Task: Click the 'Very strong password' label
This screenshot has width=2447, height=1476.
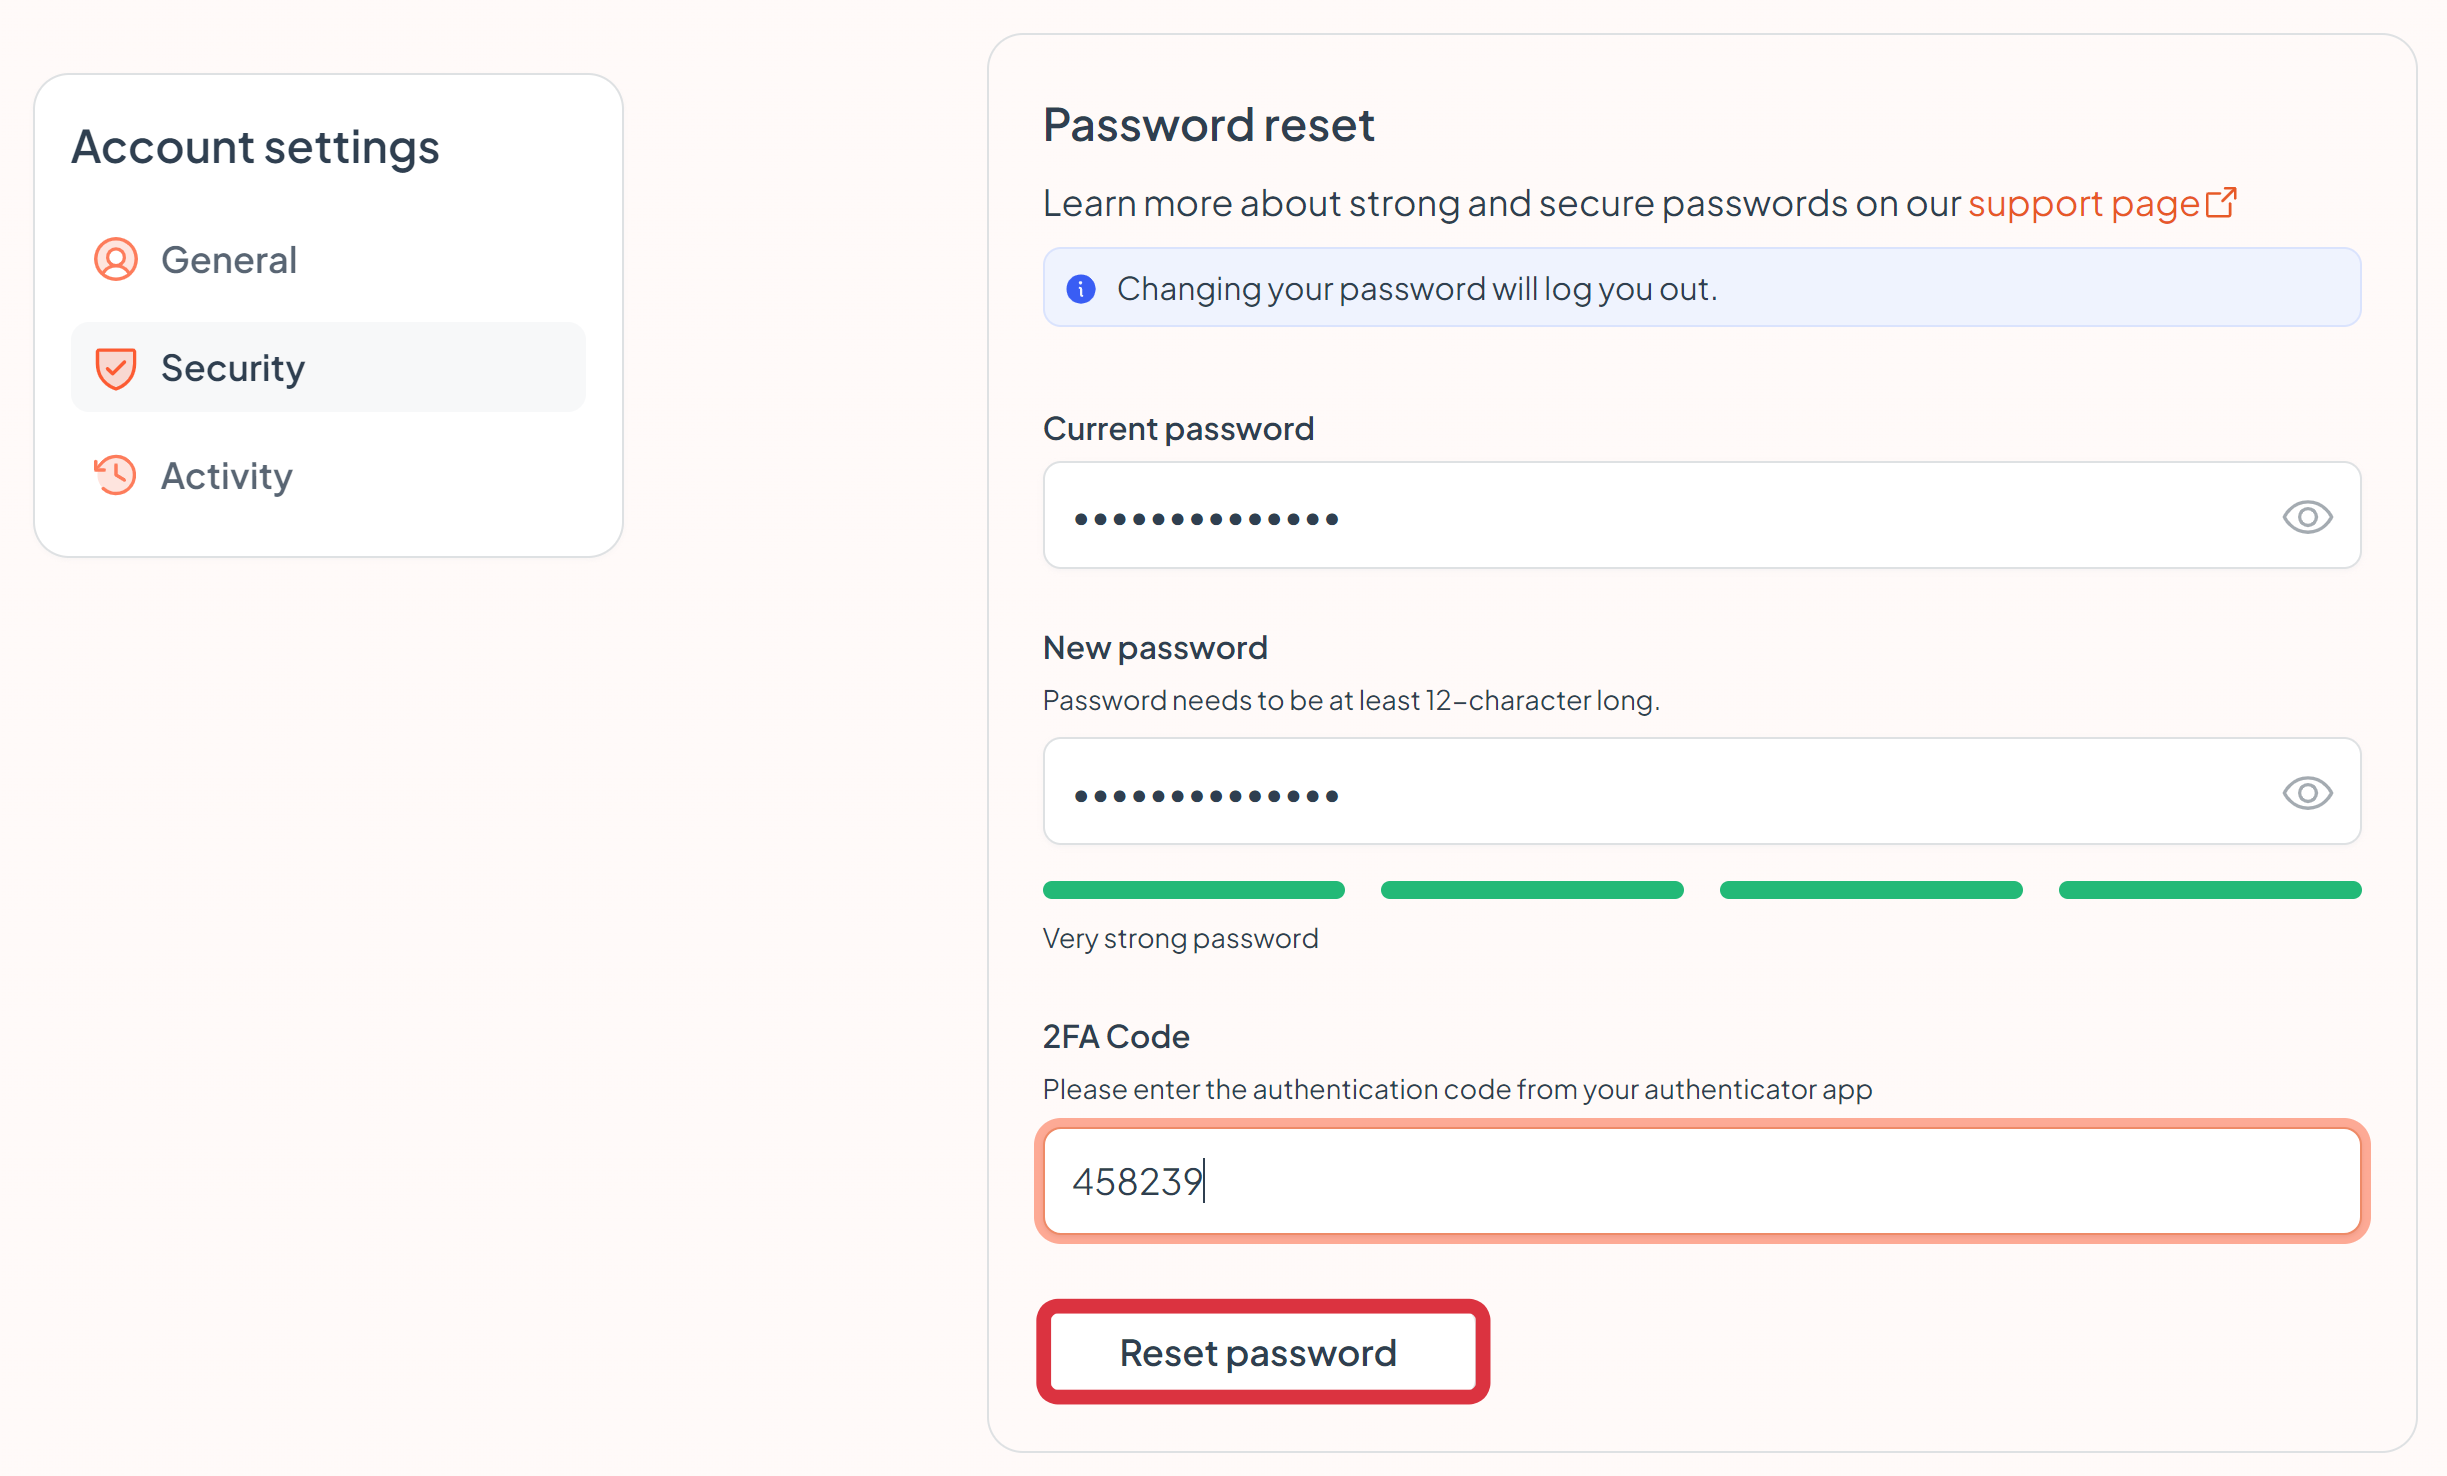Action: (x=1180, y=938)
